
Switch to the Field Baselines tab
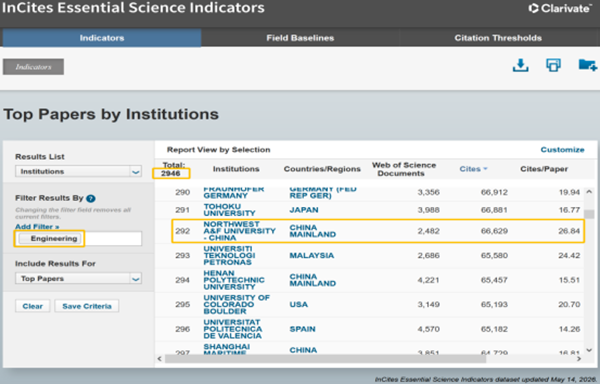coord(300,38)
